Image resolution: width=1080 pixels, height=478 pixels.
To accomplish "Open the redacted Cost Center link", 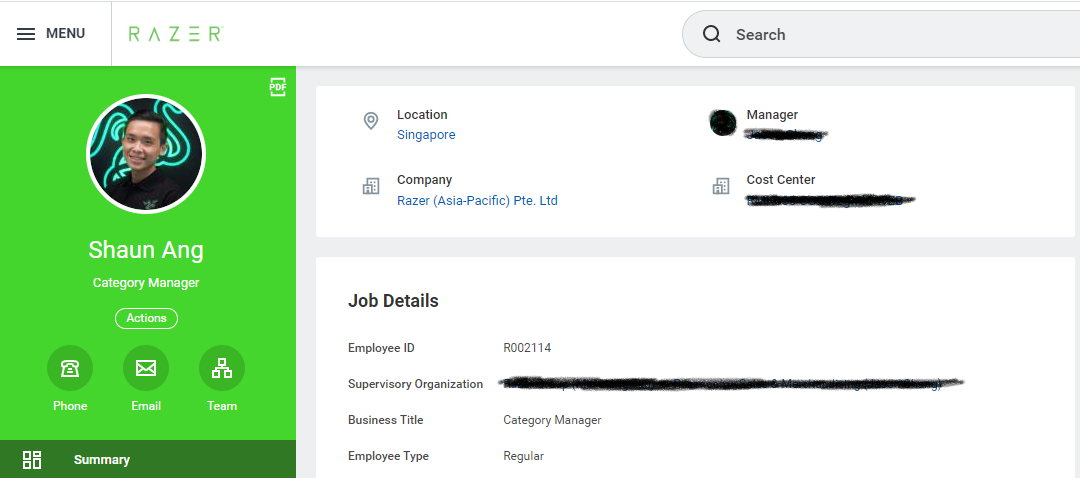I will tap(830, 201).
